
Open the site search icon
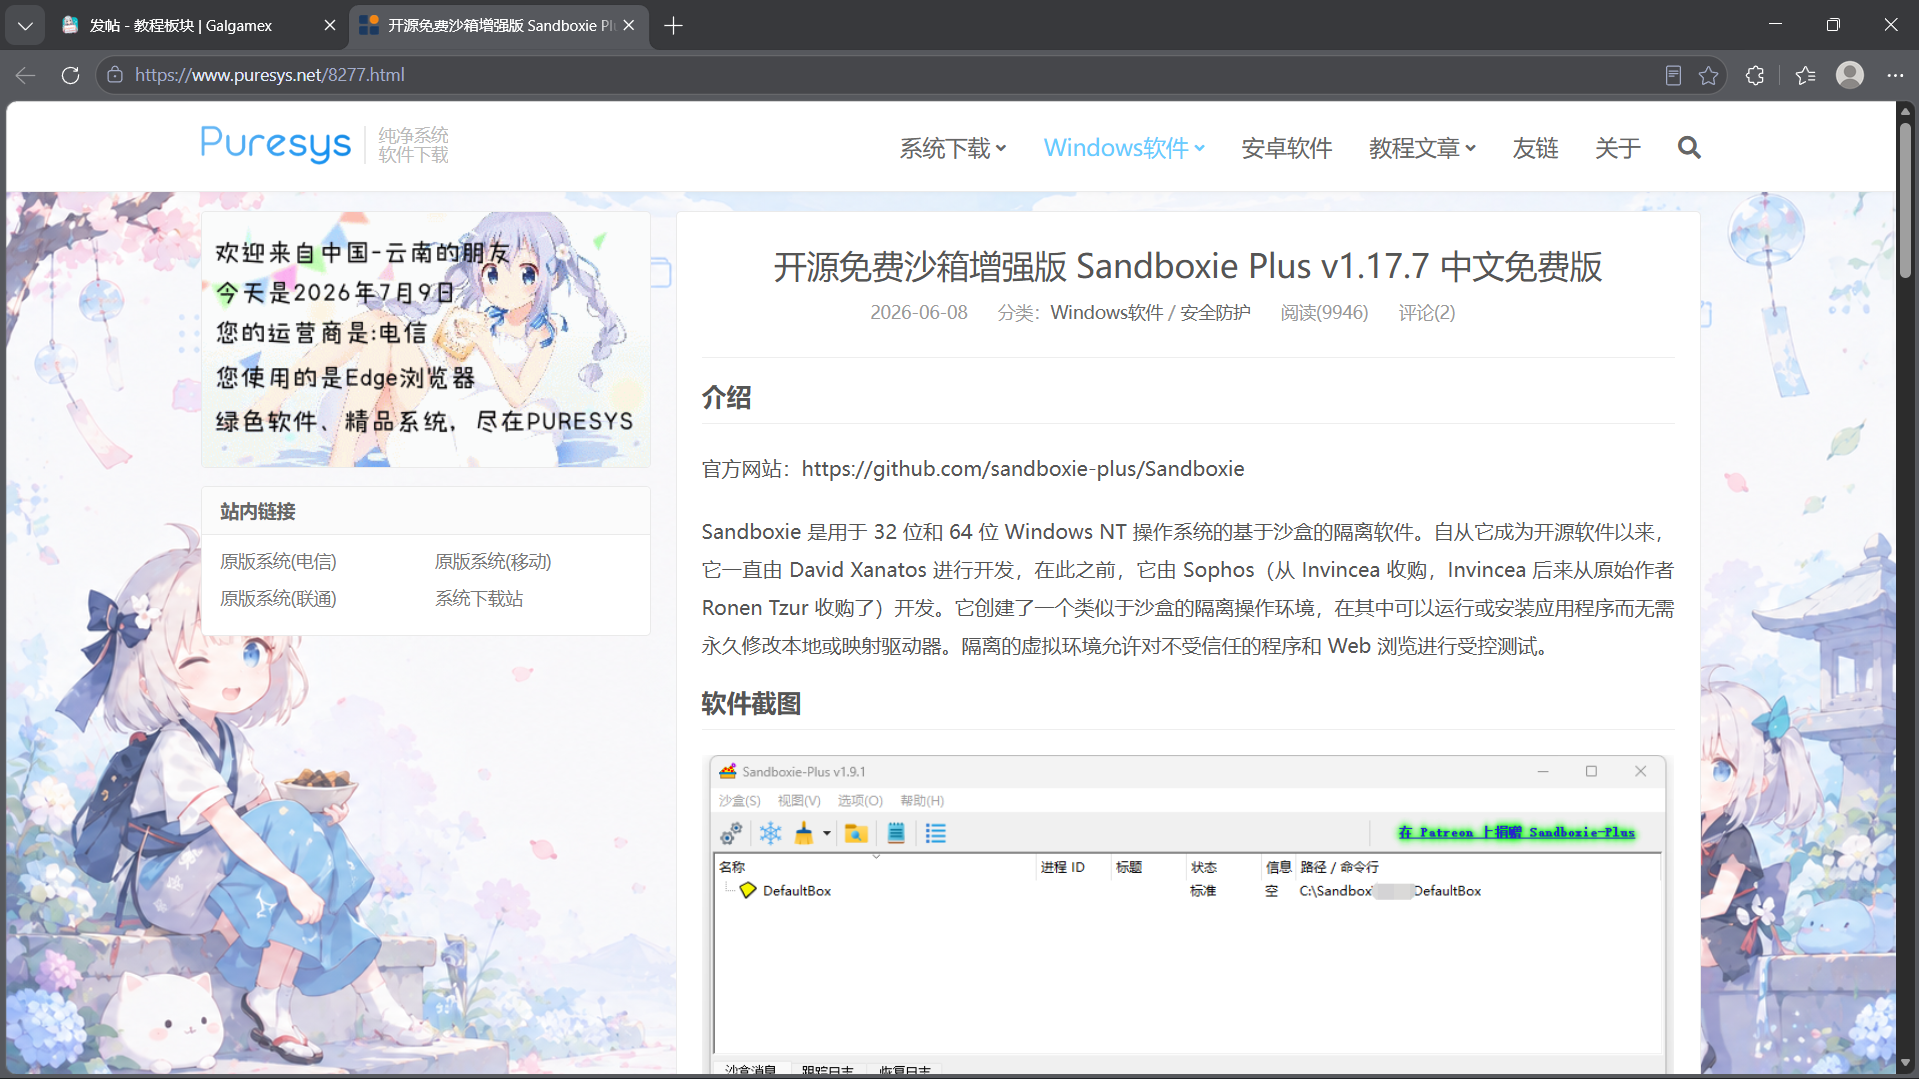click(x=1689, y=148)
